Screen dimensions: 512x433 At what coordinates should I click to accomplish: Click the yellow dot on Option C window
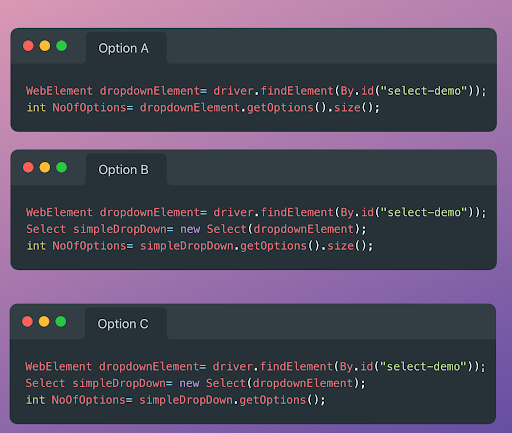(x=44, y=321)
